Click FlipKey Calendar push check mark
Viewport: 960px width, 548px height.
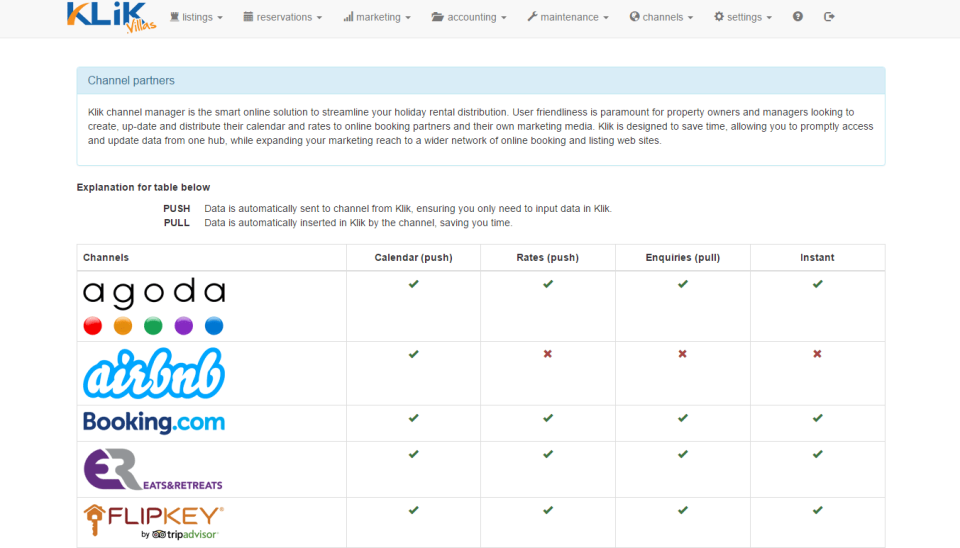pos(414,509)
